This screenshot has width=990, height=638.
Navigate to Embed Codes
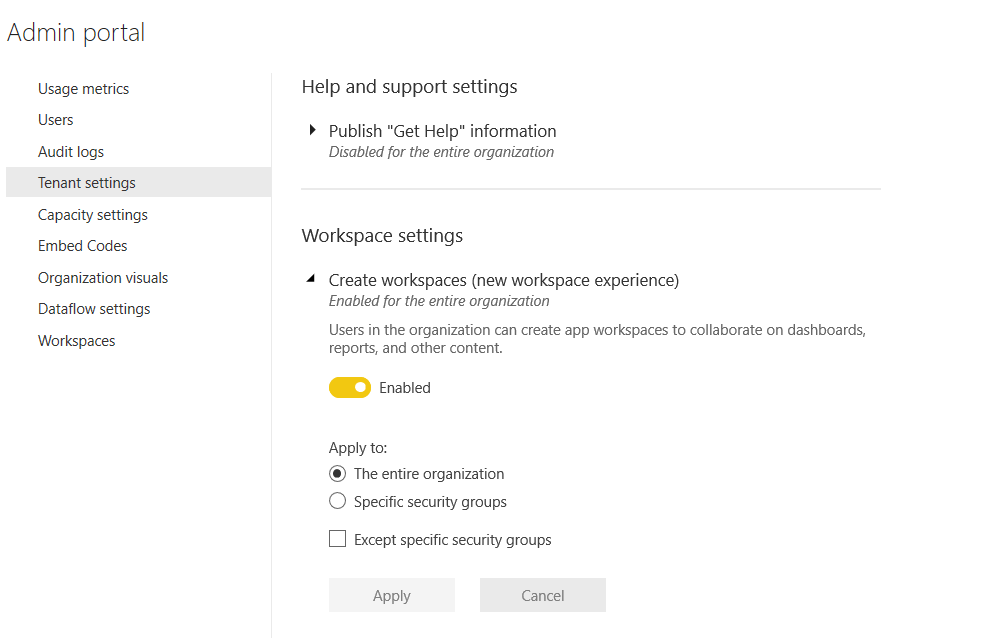point(83,246)
